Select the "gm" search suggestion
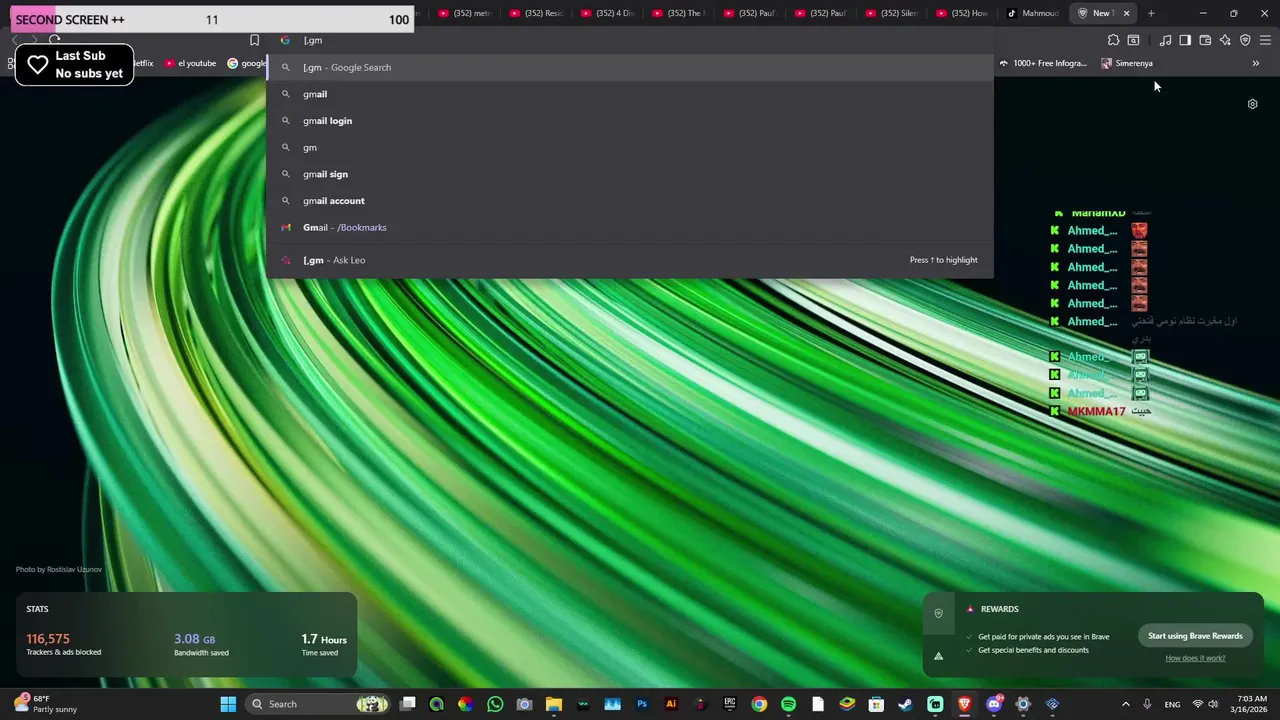1280x720 pixels. 630,147
